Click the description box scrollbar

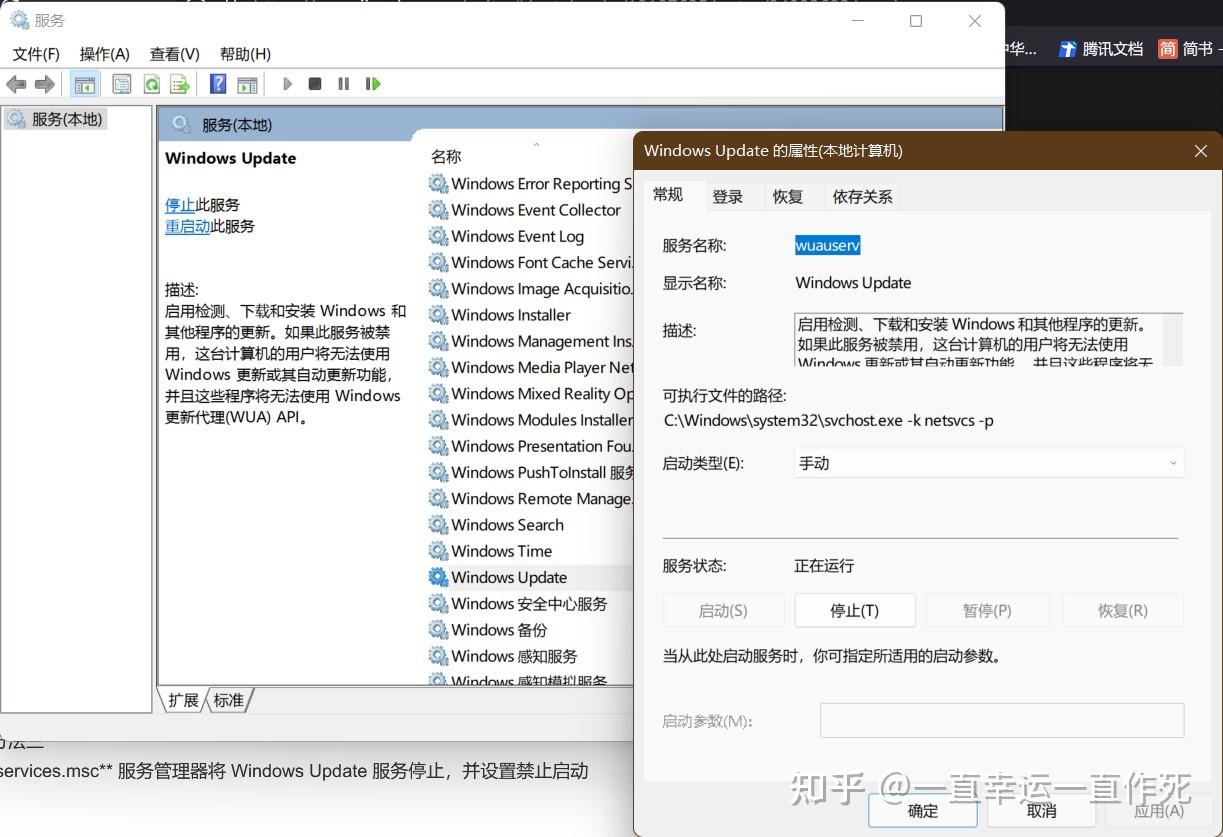tap(1173, 339)
